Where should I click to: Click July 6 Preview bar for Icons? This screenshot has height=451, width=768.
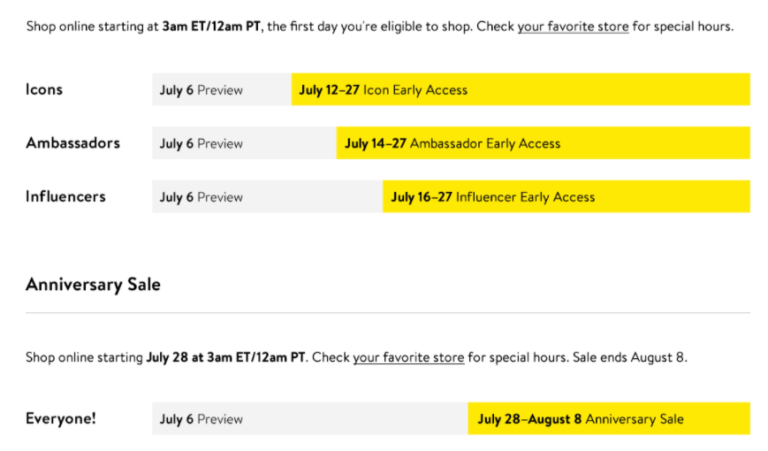coord(222,90)
